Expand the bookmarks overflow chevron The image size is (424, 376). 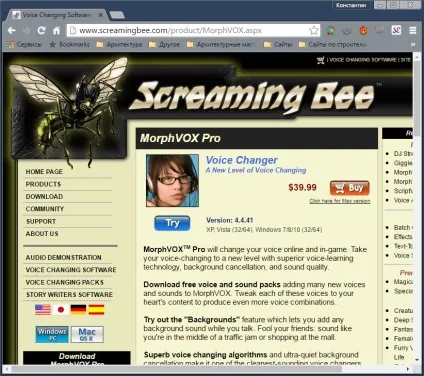click(413, 44)
